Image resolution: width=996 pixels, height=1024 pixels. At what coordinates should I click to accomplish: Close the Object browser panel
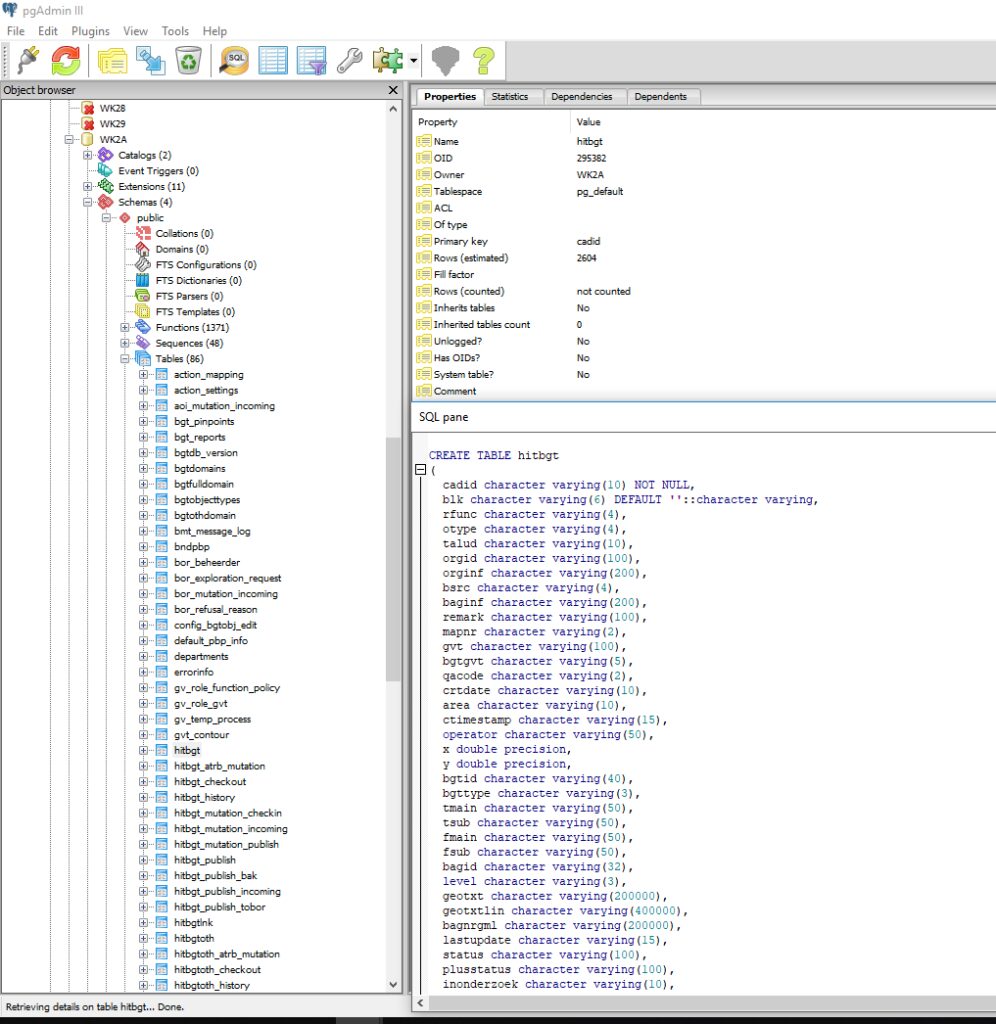tap(393, 90)
